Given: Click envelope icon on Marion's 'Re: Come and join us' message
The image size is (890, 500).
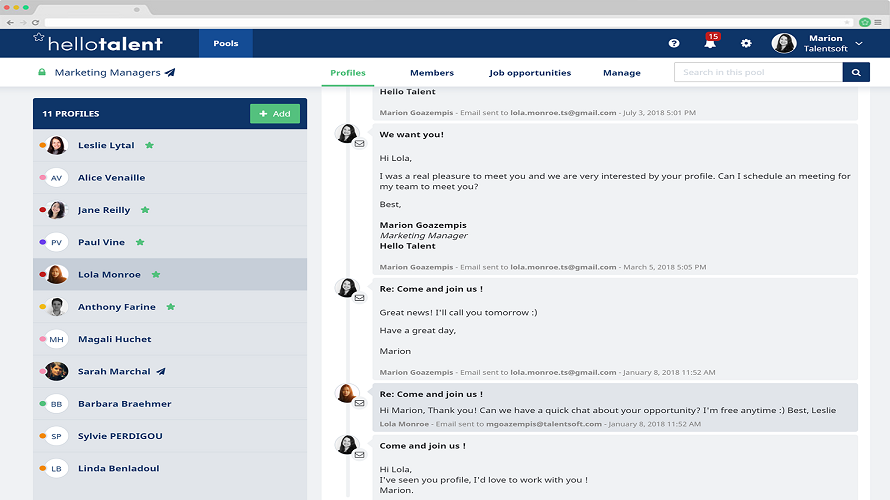Looking at the screenshot, I should pyautogui.click(x=359, y=298).
